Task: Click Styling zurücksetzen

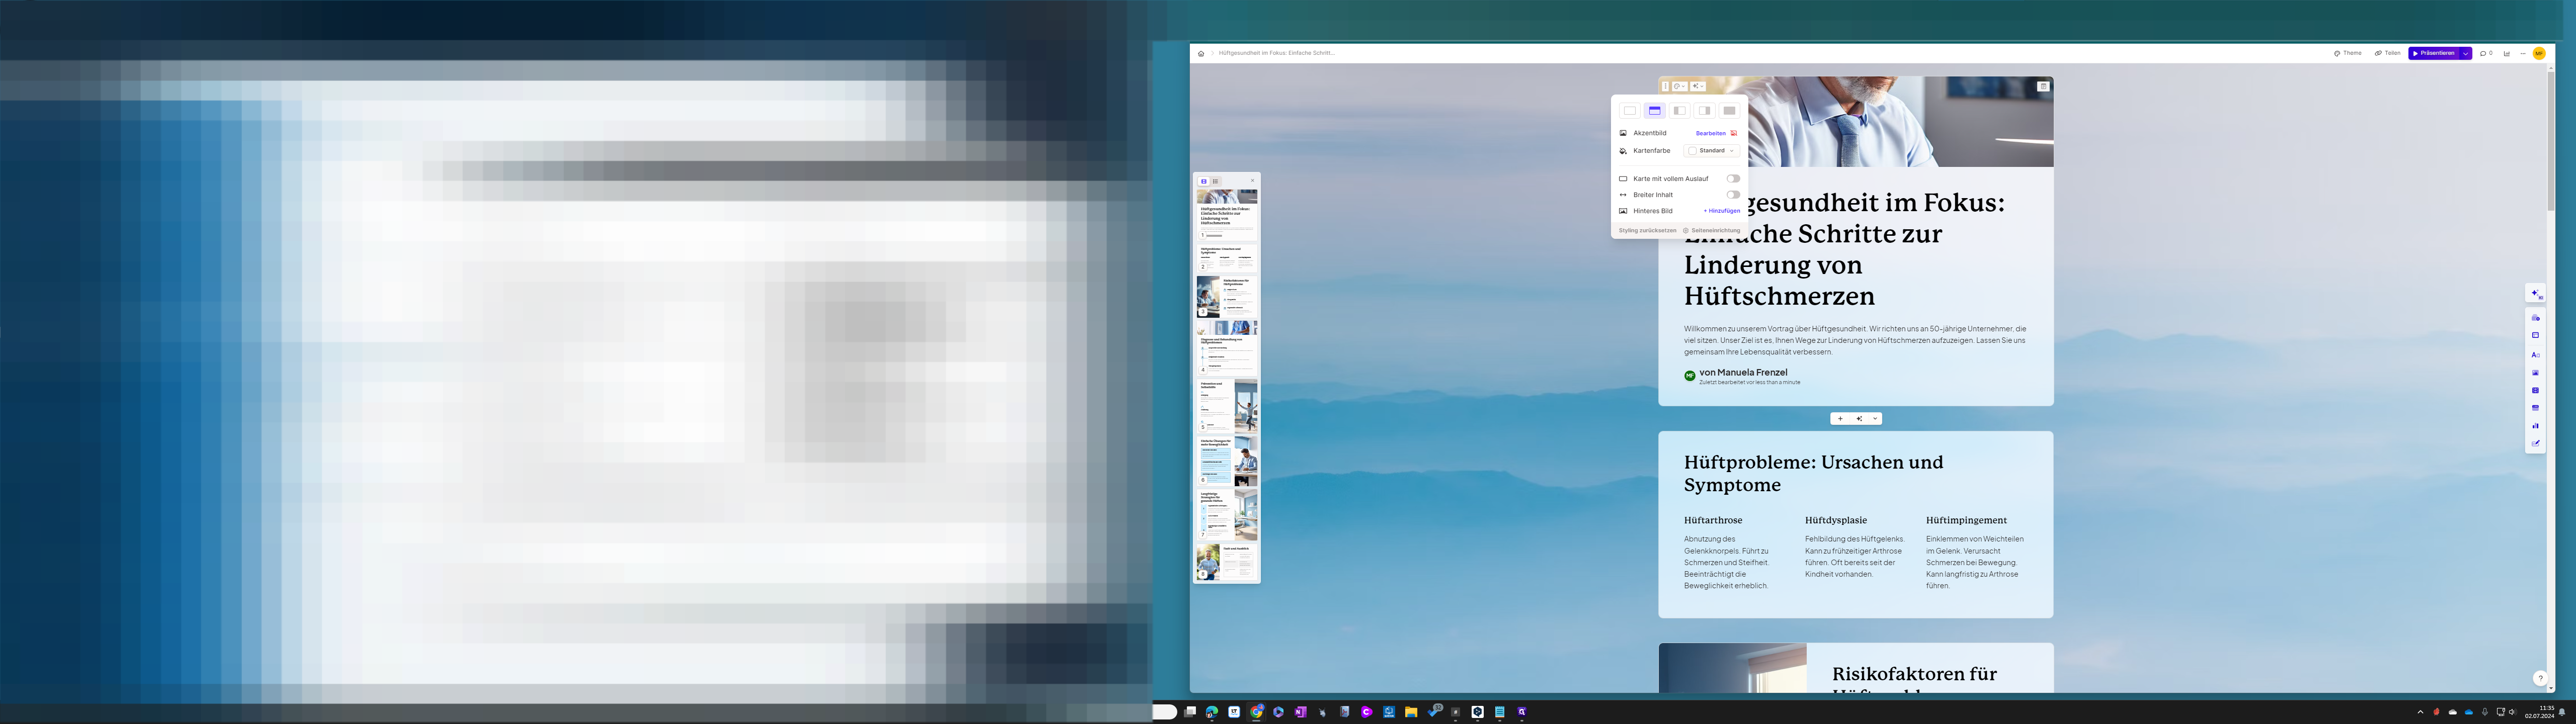Action: [x=1647, y=231]
